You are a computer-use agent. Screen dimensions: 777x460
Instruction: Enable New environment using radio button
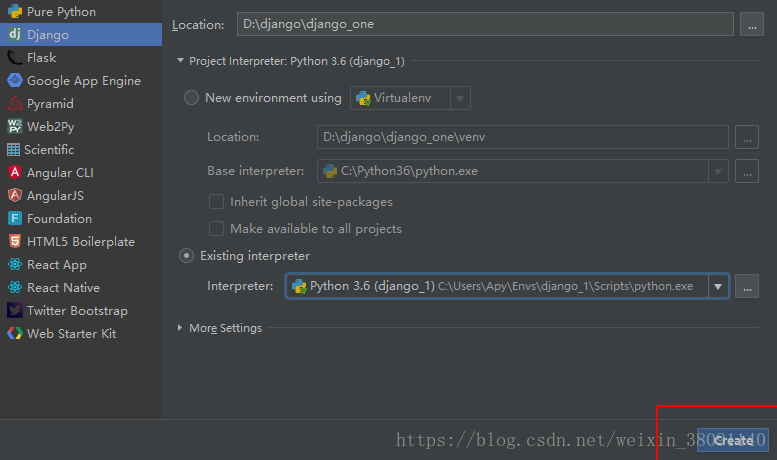[x=191, y=98]
